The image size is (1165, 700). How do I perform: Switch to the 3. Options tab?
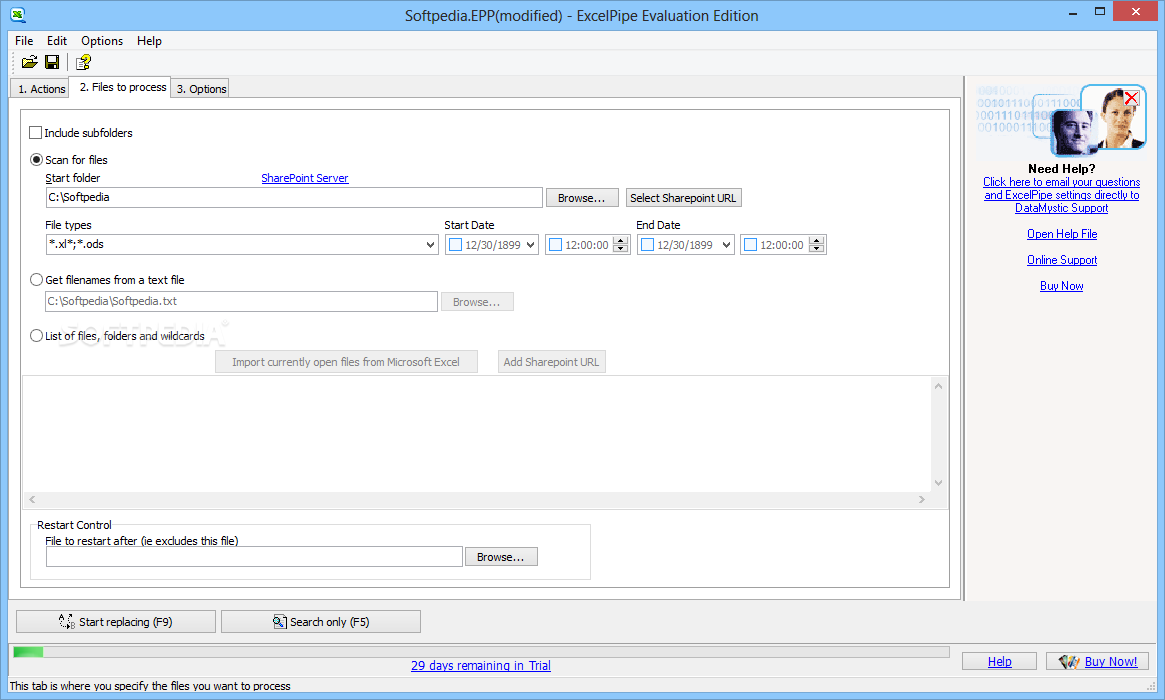201,88
